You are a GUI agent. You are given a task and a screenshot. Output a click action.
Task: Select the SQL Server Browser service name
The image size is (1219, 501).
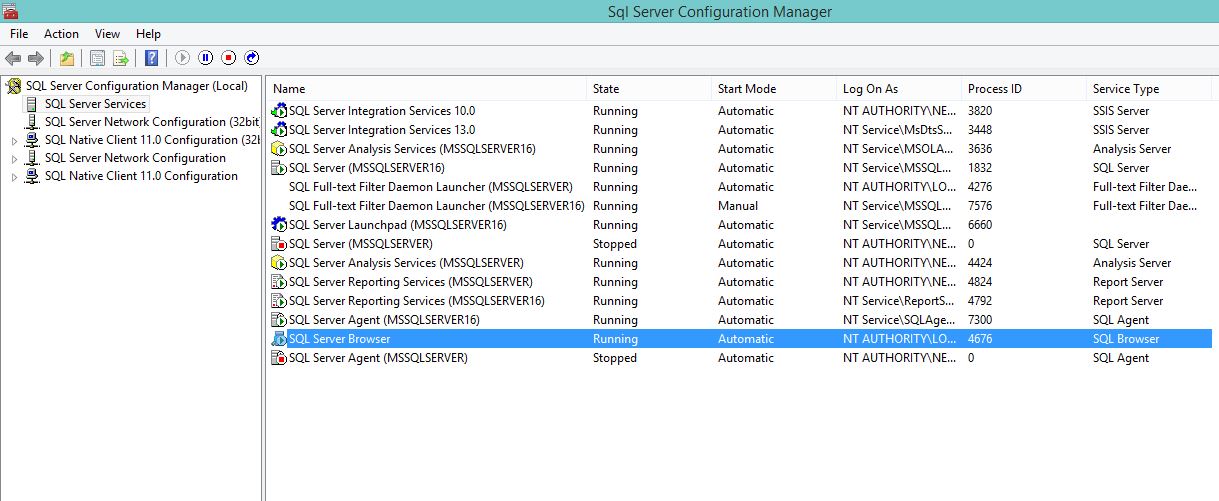click(x=339, y=339)
